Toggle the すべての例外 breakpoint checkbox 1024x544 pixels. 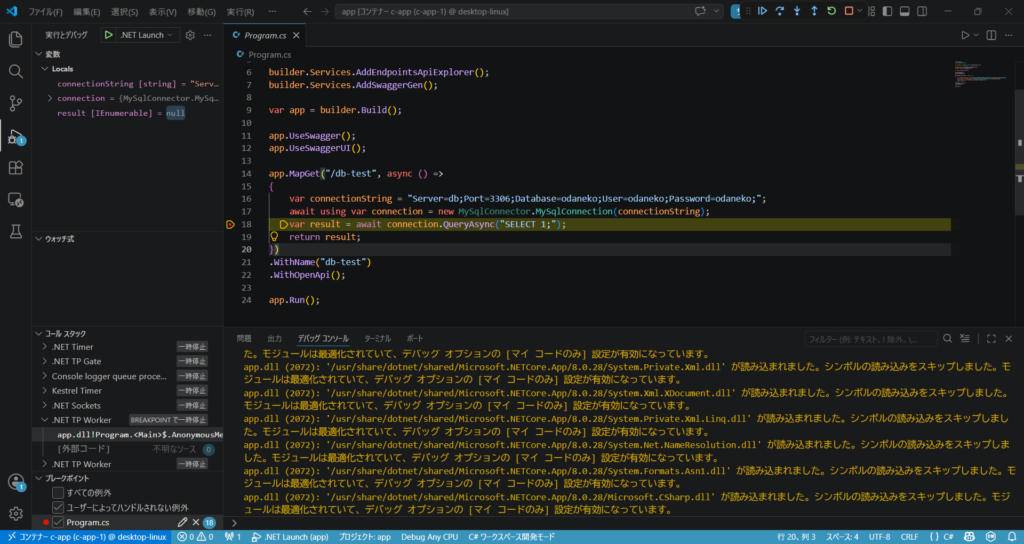pyautogui.click(x=58, y=492)
